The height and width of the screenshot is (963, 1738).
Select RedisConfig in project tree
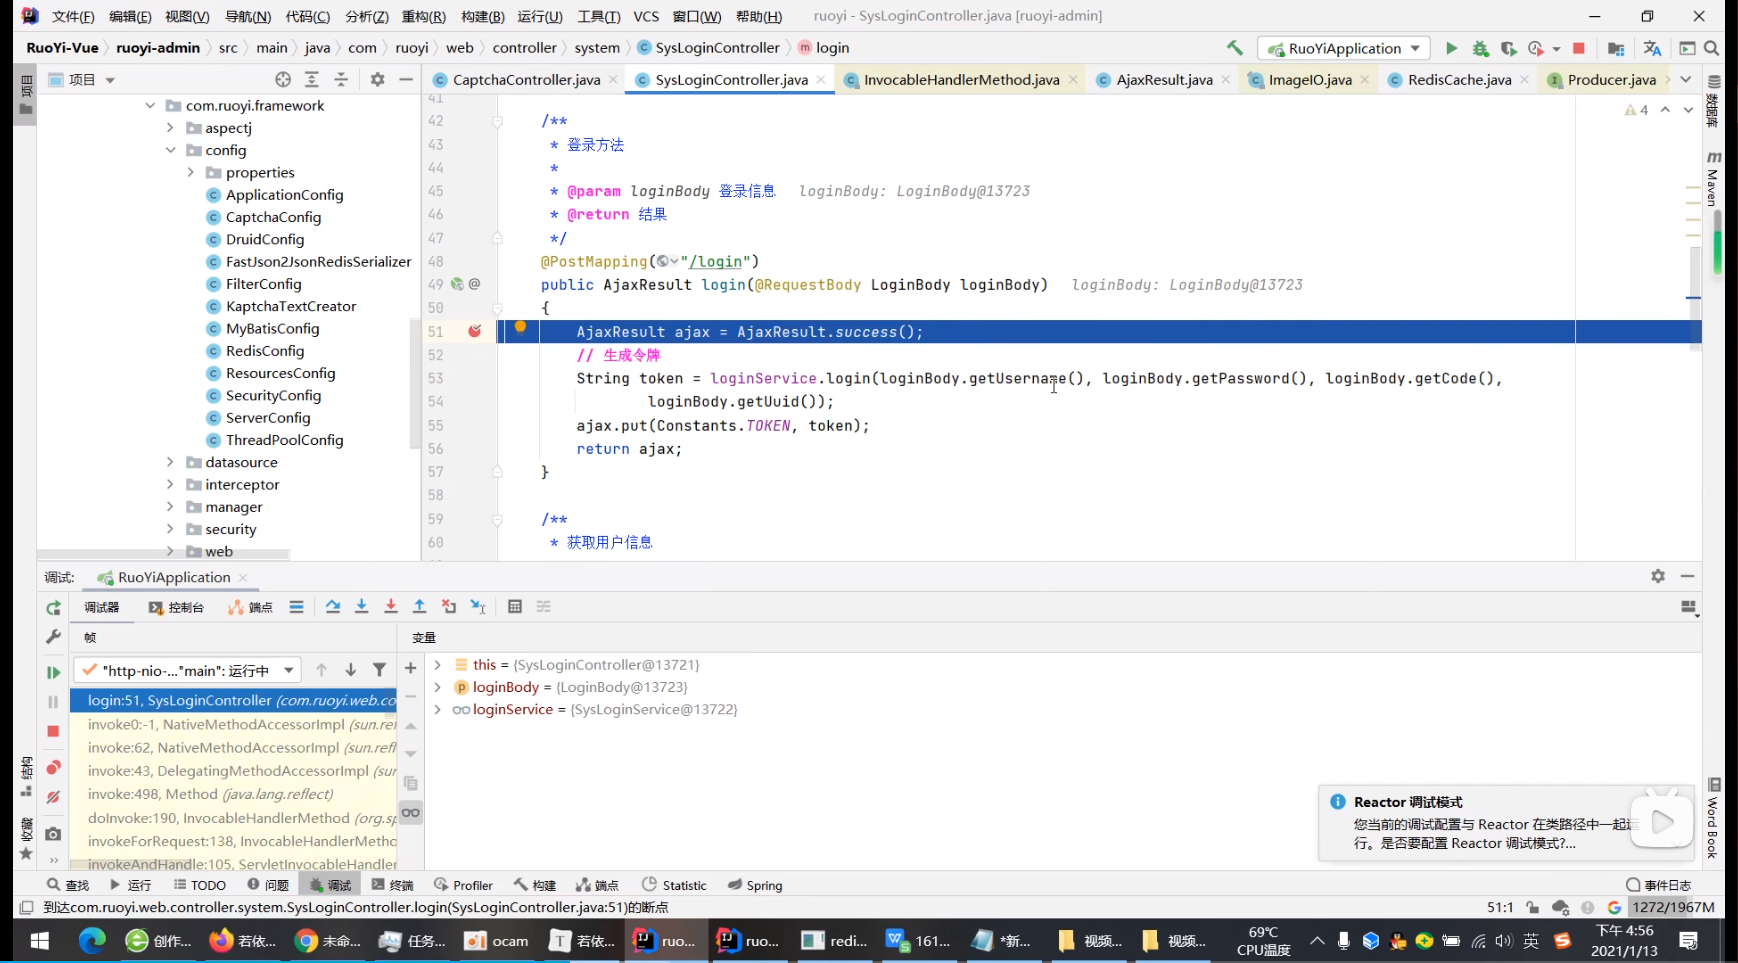tap(264, 351)
